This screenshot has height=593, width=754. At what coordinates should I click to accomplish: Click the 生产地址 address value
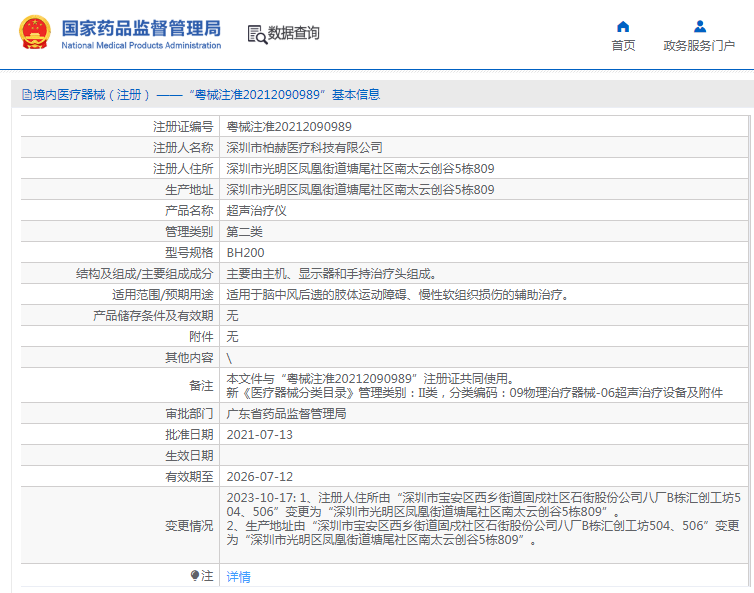[360, 189]
